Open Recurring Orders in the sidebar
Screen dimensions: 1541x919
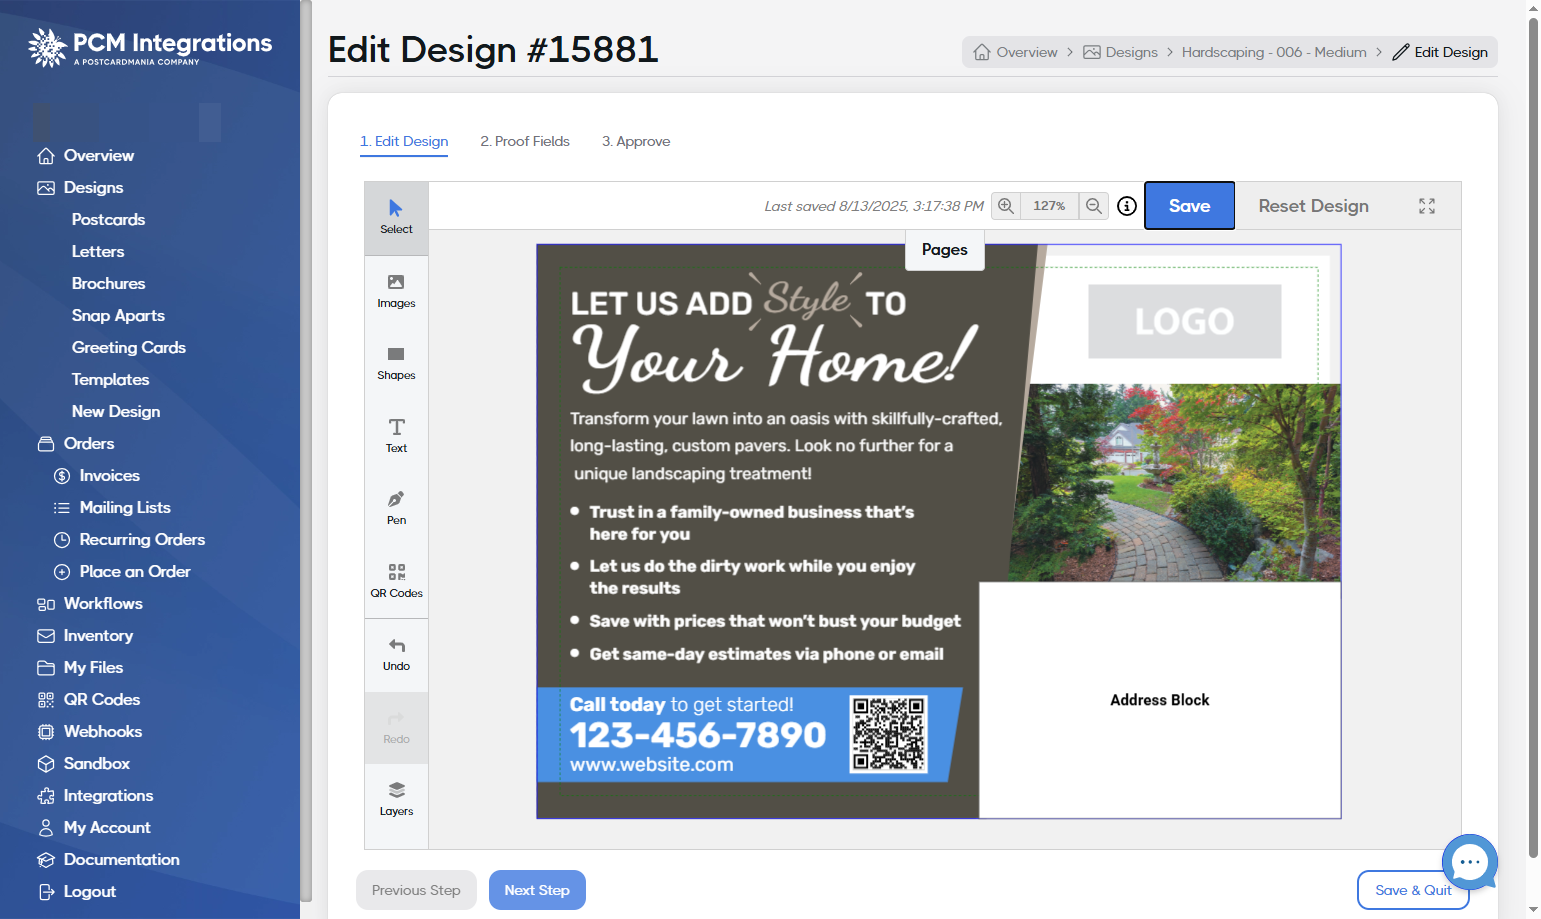pyautogui.click(x=142, y=539)
